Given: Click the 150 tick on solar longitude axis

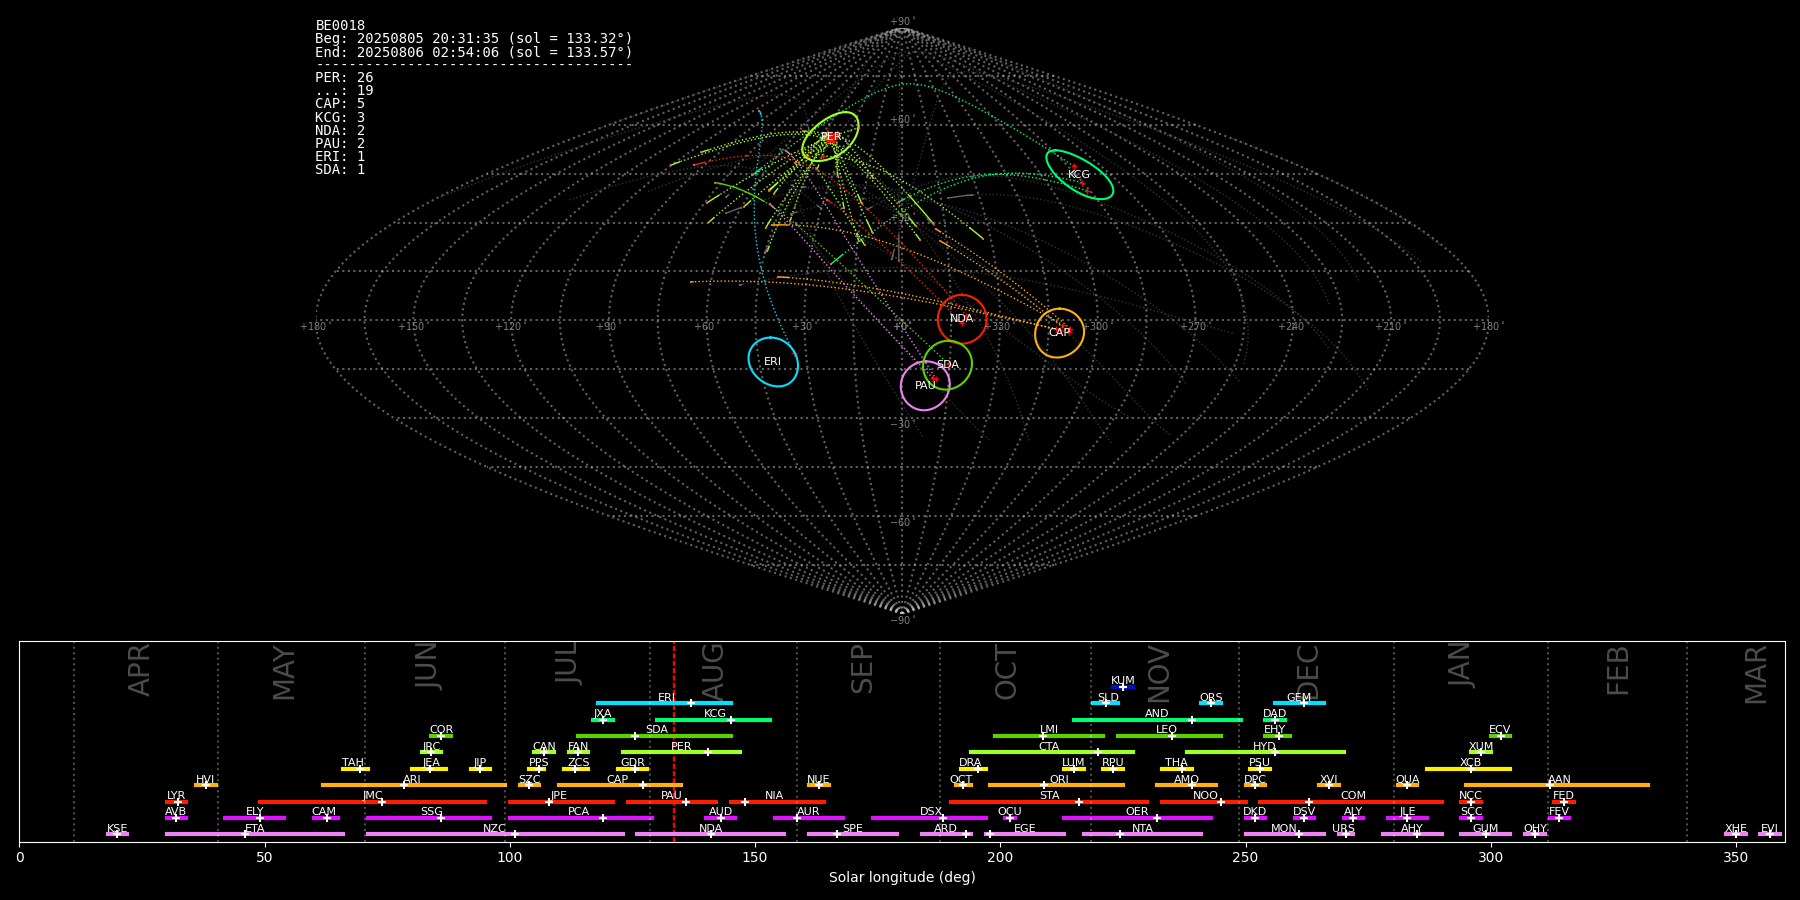Looking at the screenshot, I should (755, 857).
